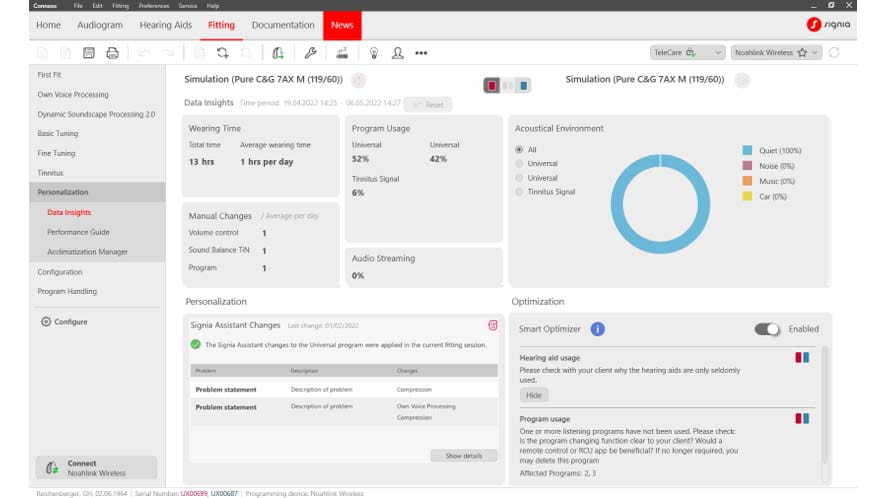Click the lightbulb icon in the toolbar
Viewport: 886px width, 498px height.
(x=374, y=53)
